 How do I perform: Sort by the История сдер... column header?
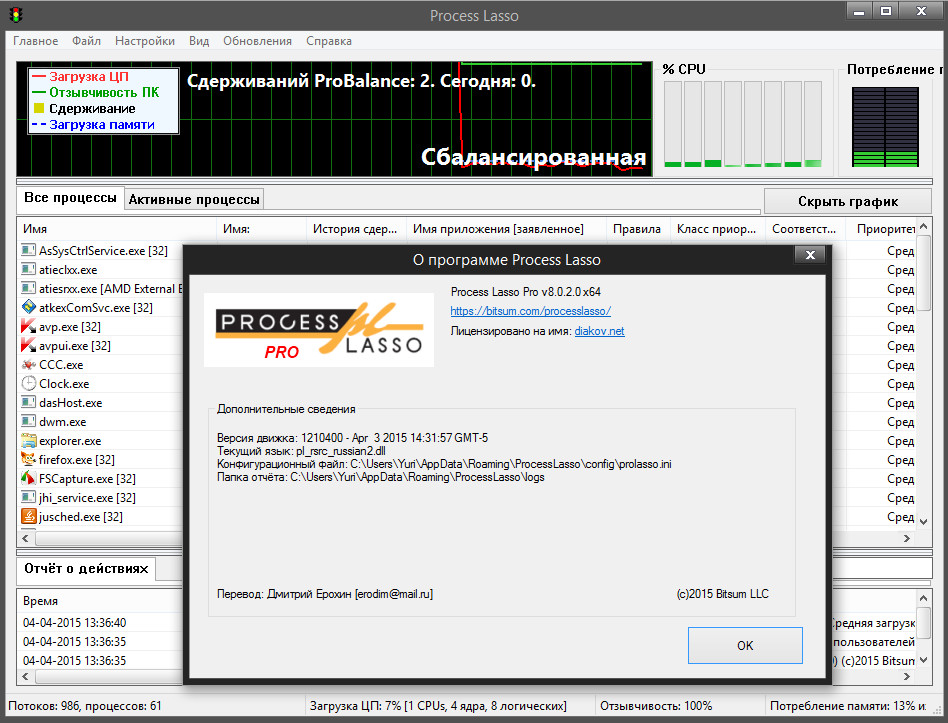[356, 229]
